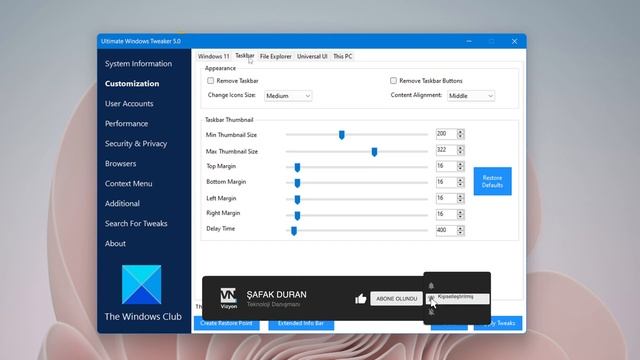This screenshot has height=360, width=640.
Task: Select Browsers in the sidebar
Action: tap(120, 164)
